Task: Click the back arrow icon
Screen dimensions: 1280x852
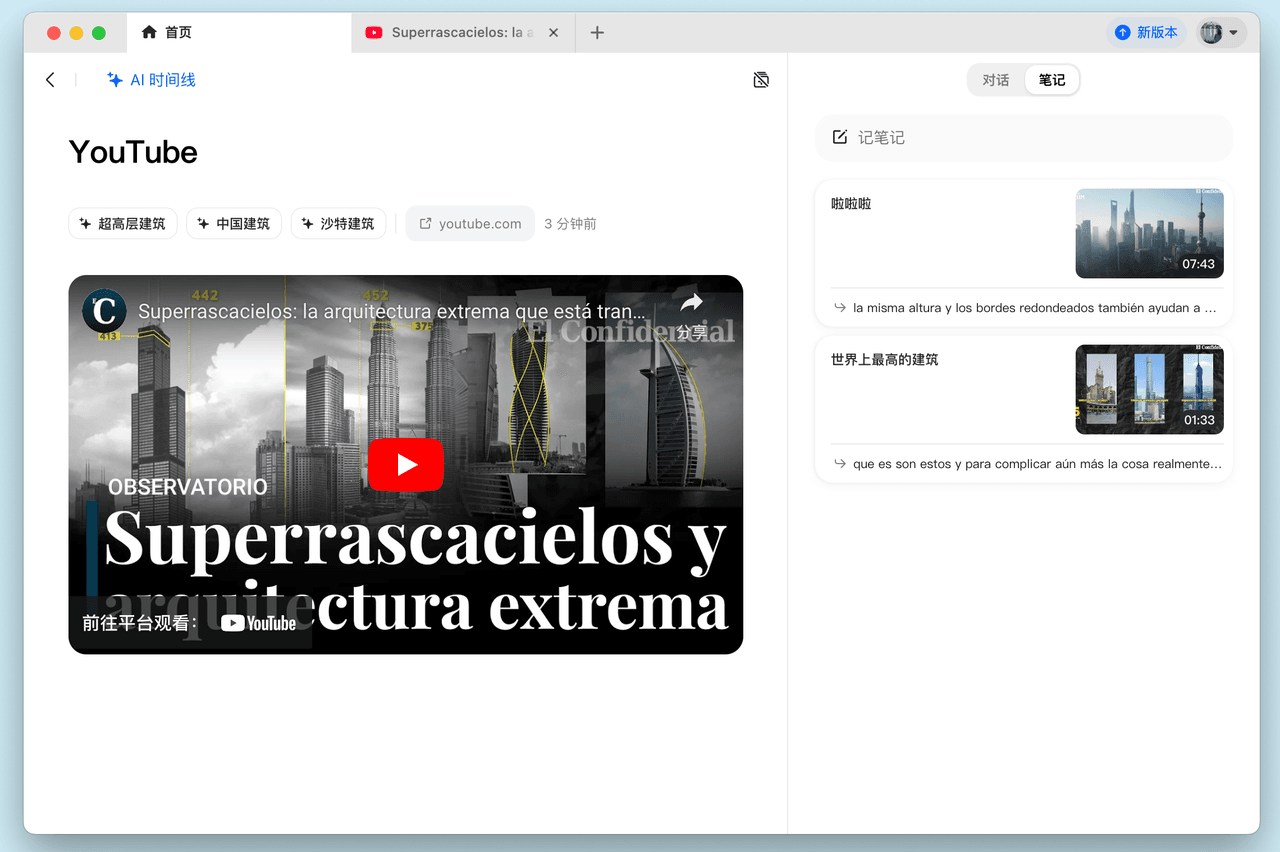Action: (x=50, y=80)
